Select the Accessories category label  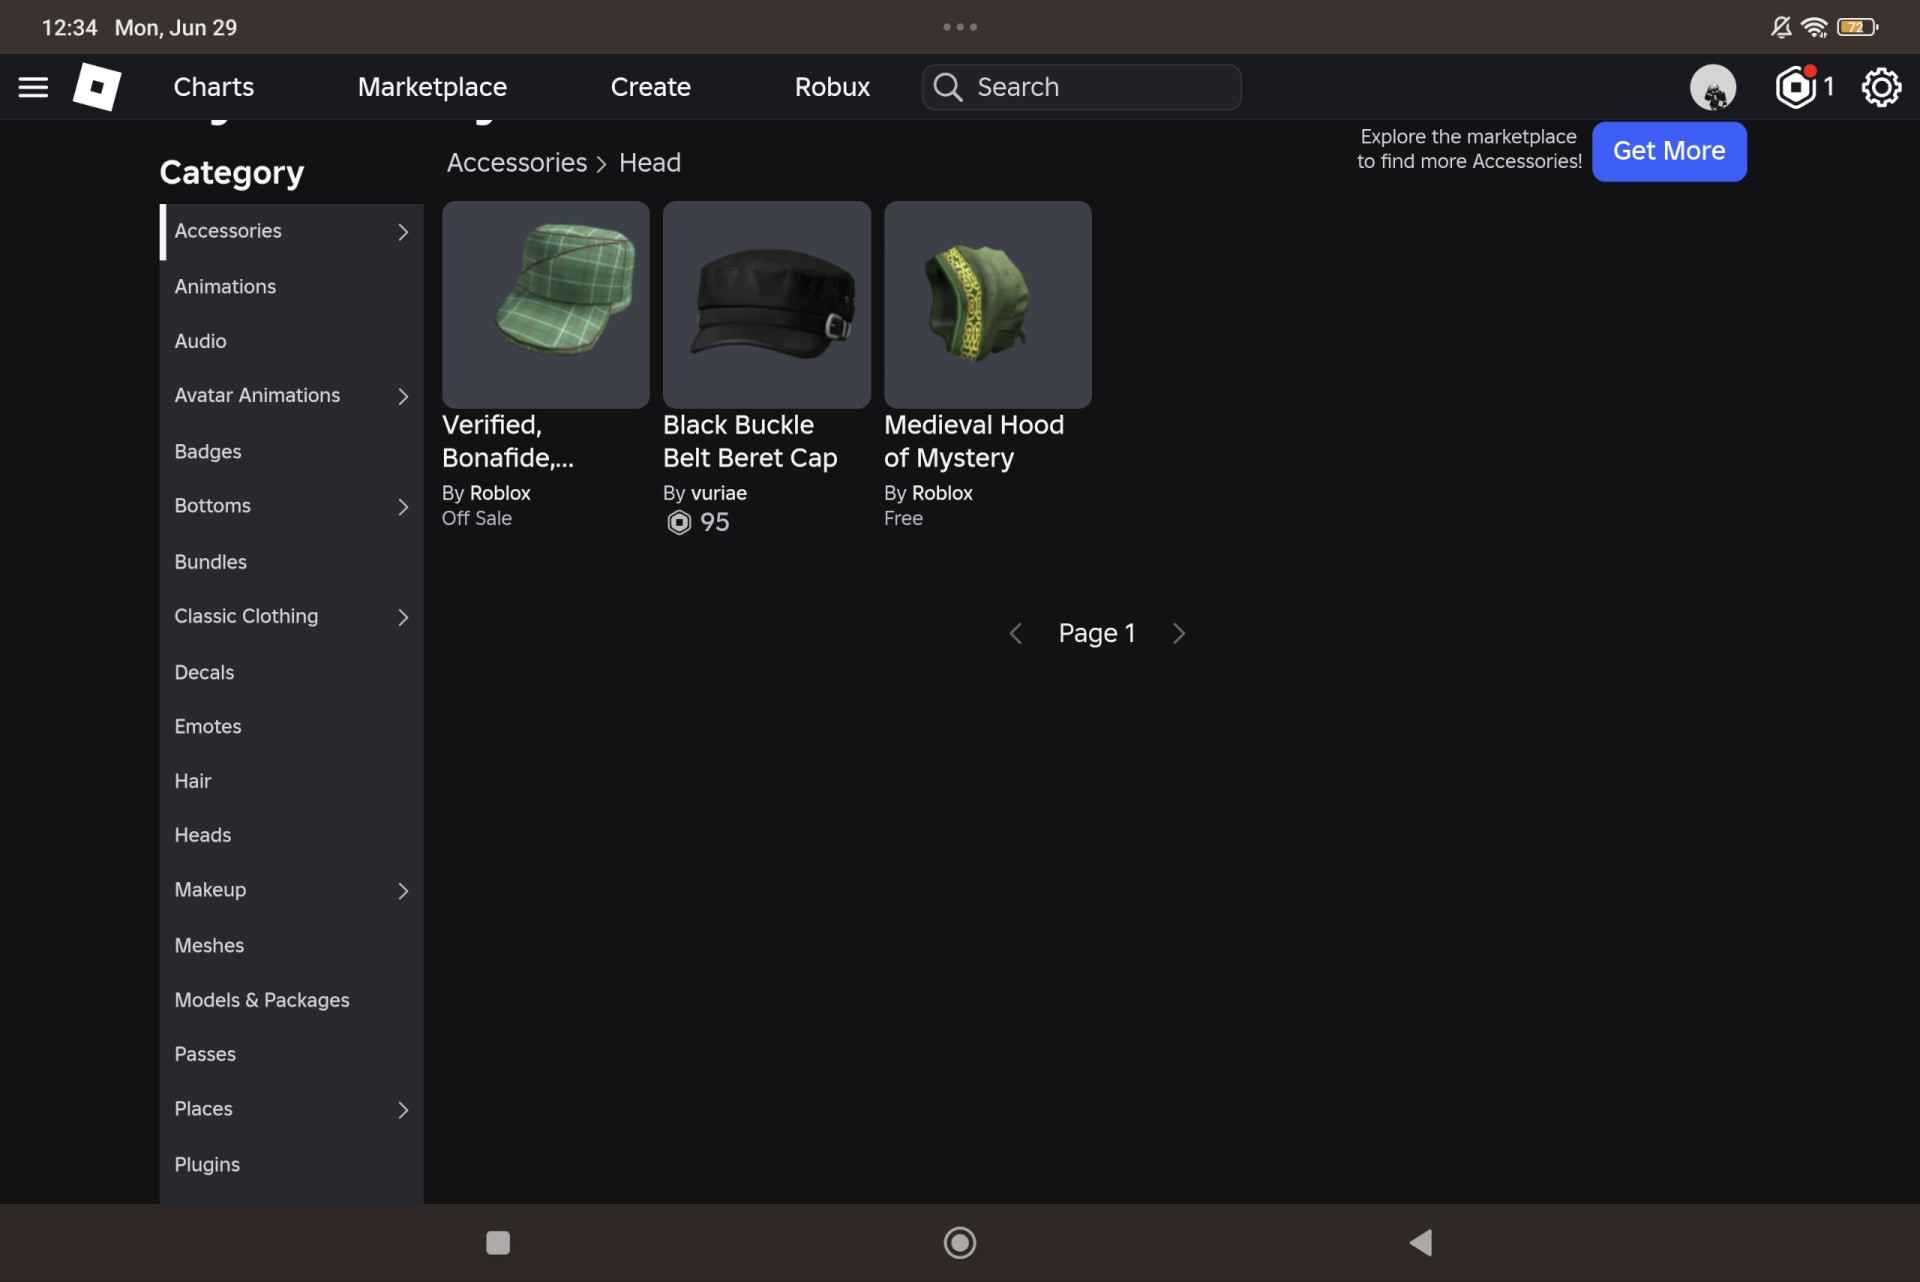[228, 231]
